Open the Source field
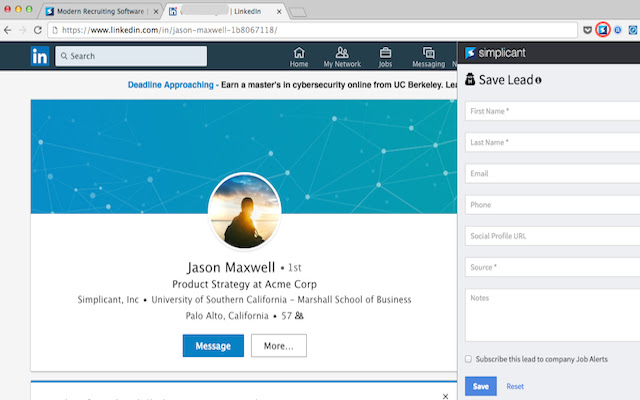 [552, 267]
